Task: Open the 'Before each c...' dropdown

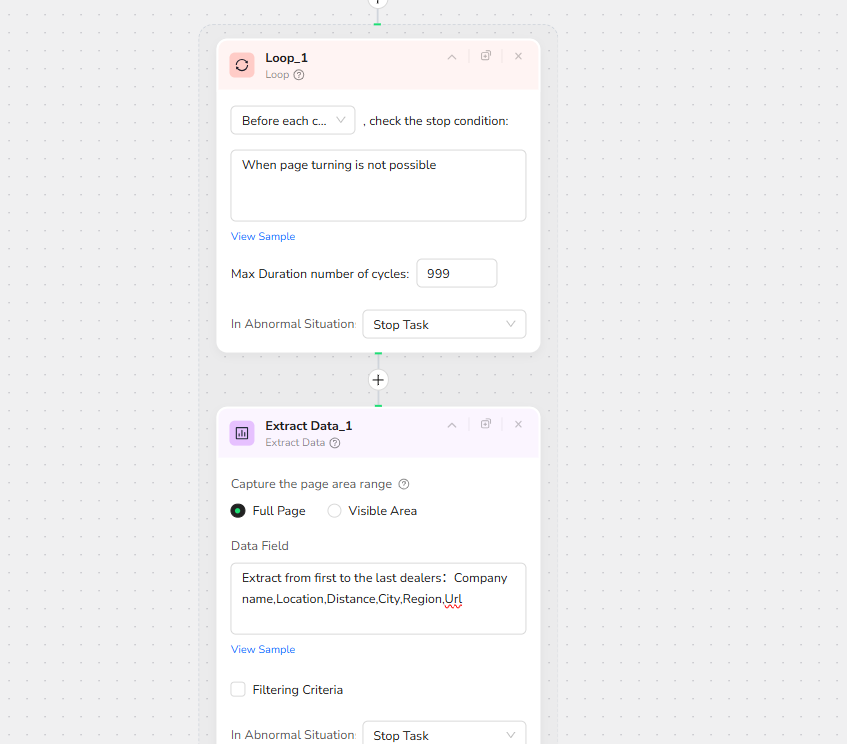Action: [293, 121]
